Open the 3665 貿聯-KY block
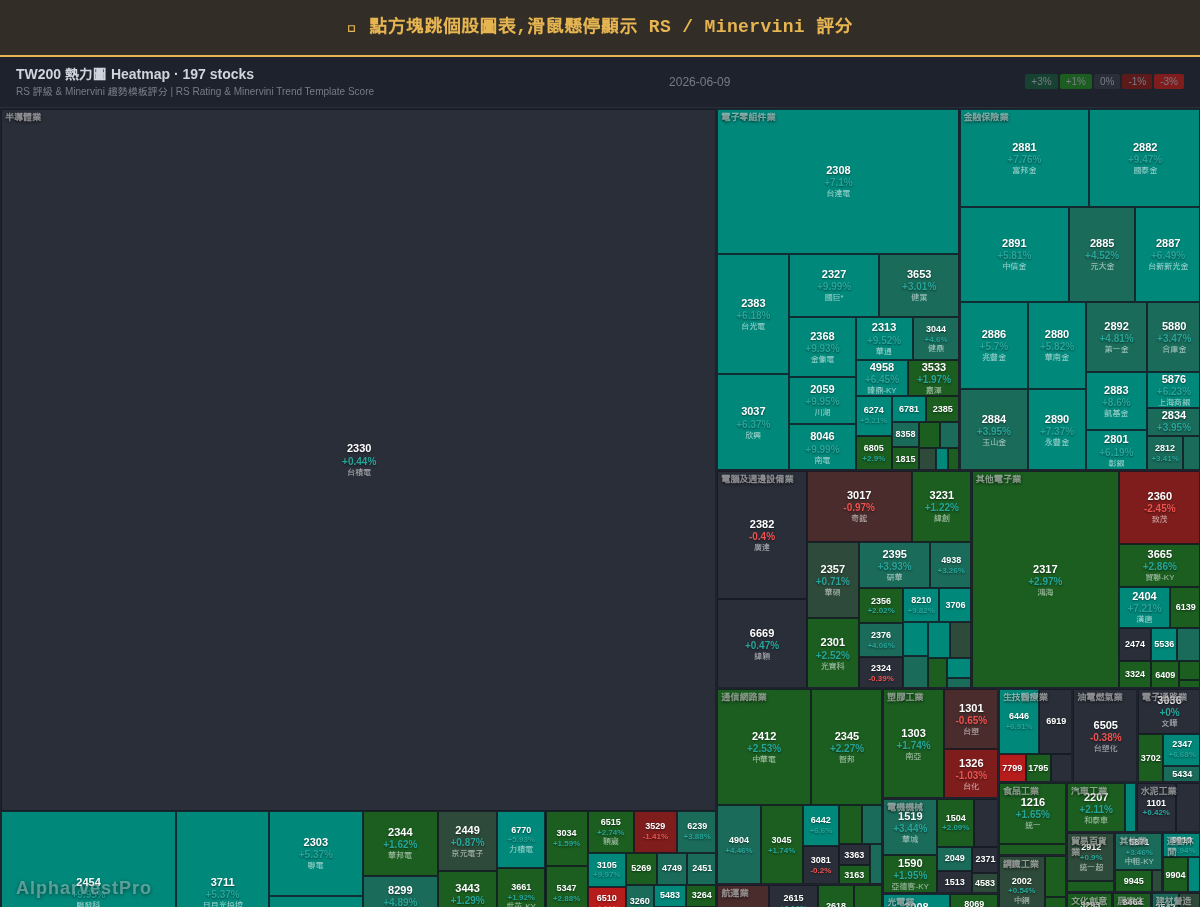This screenshot has width=1200, height=907. (1159, 565)
